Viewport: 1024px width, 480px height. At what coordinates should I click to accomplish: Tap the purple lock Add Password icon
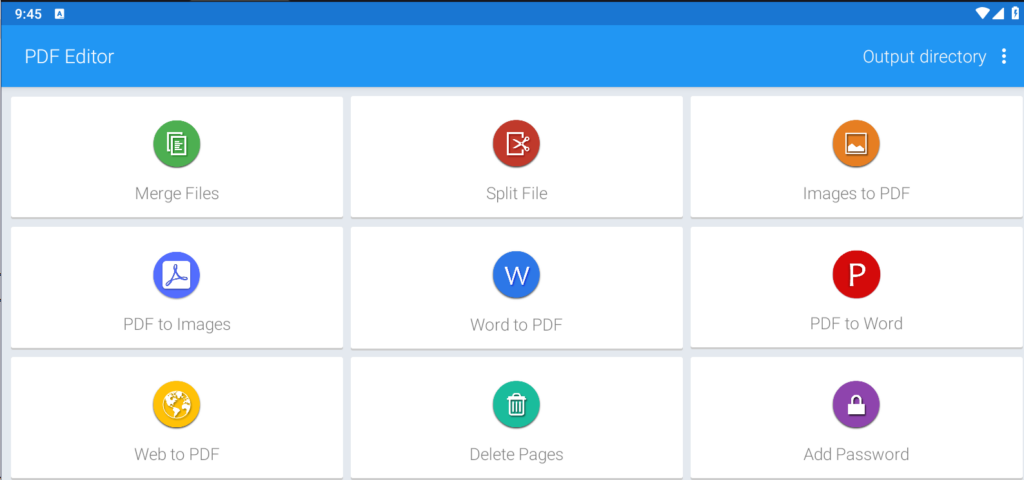click(x=856, y=405)
